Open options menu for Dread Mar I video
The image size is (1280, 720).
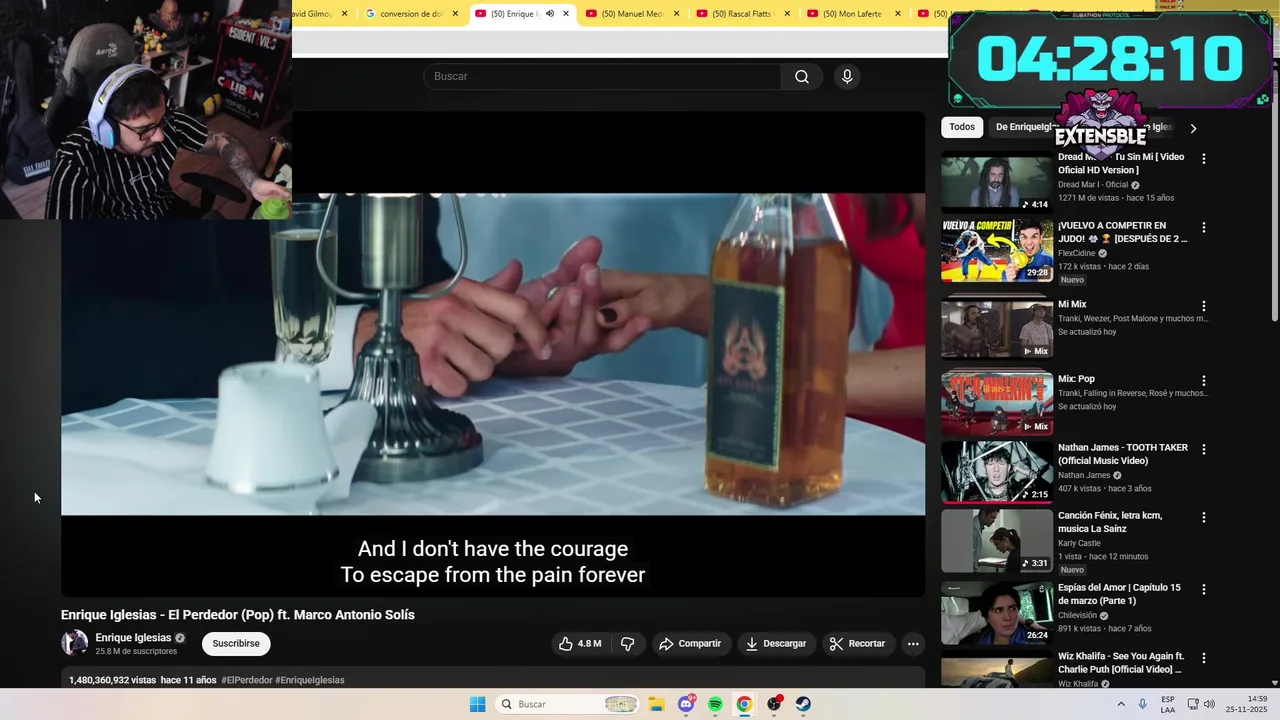click(1204, 159)
